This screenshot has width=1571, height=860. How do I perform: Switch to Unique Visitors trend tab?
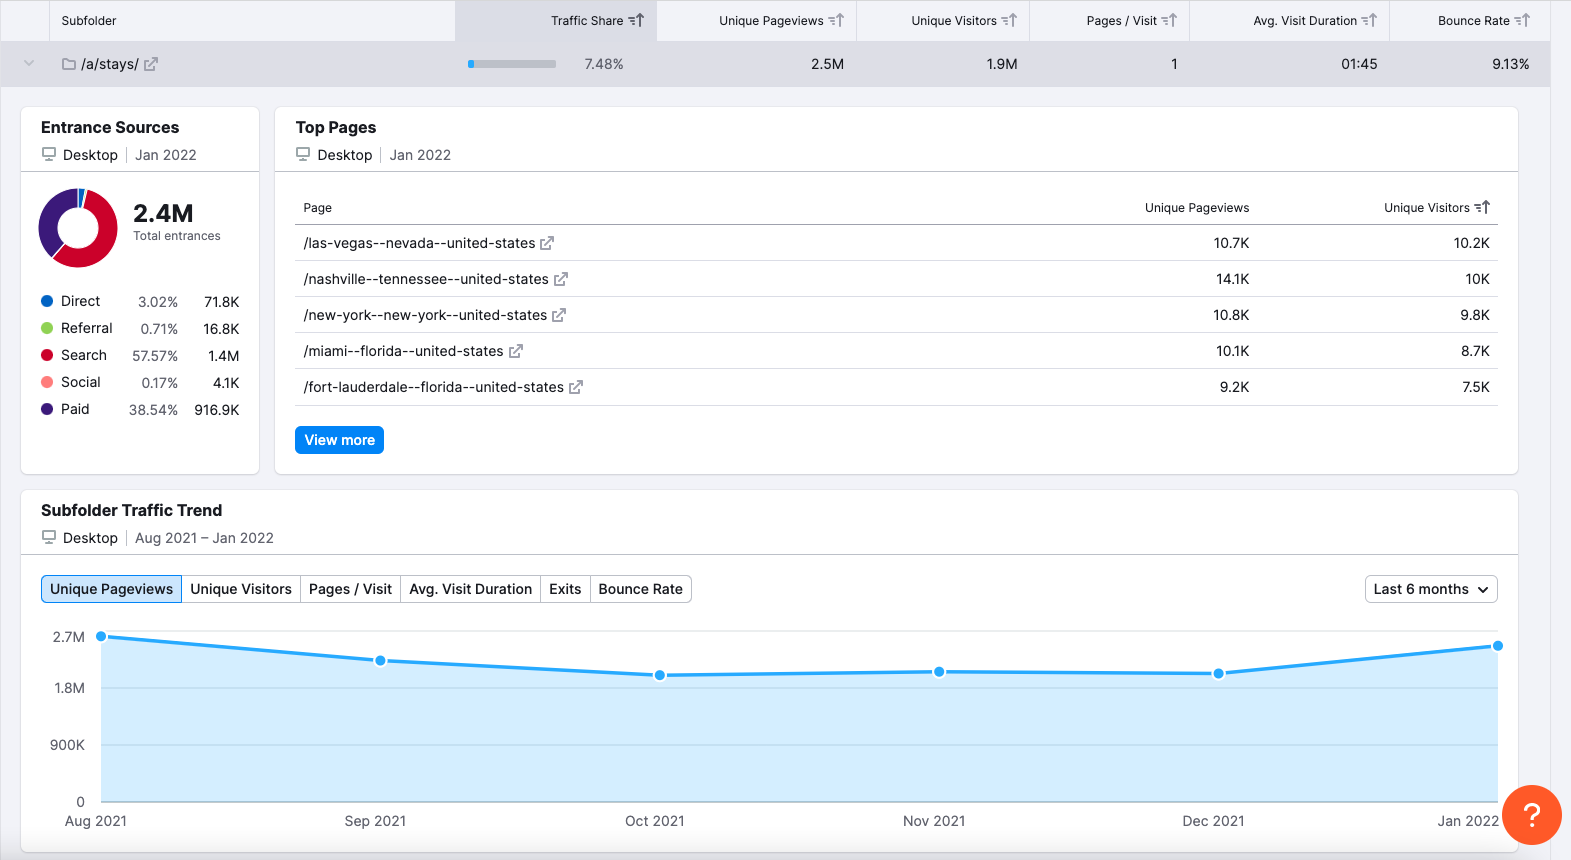(241, 589)
